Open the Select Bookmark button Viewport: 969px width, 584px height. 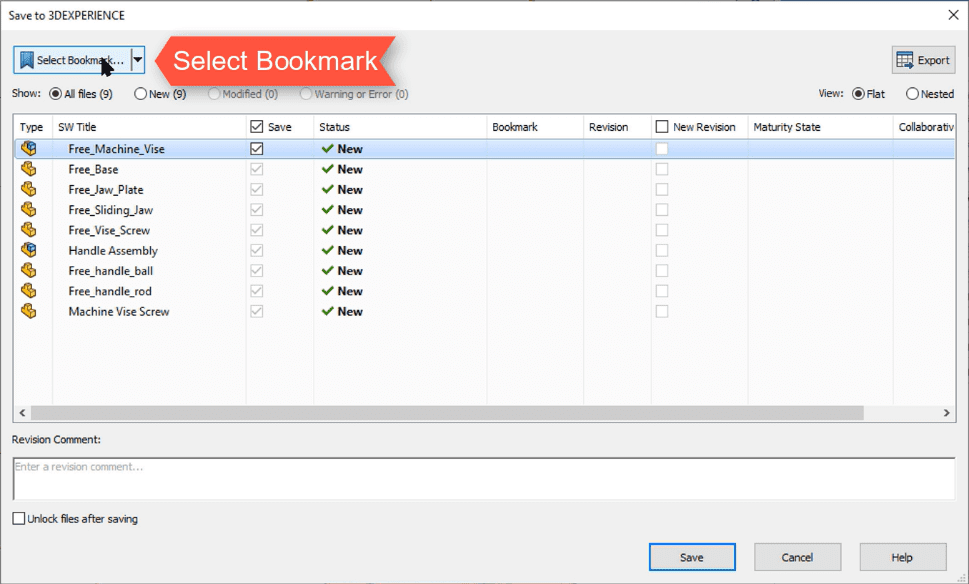72,60
